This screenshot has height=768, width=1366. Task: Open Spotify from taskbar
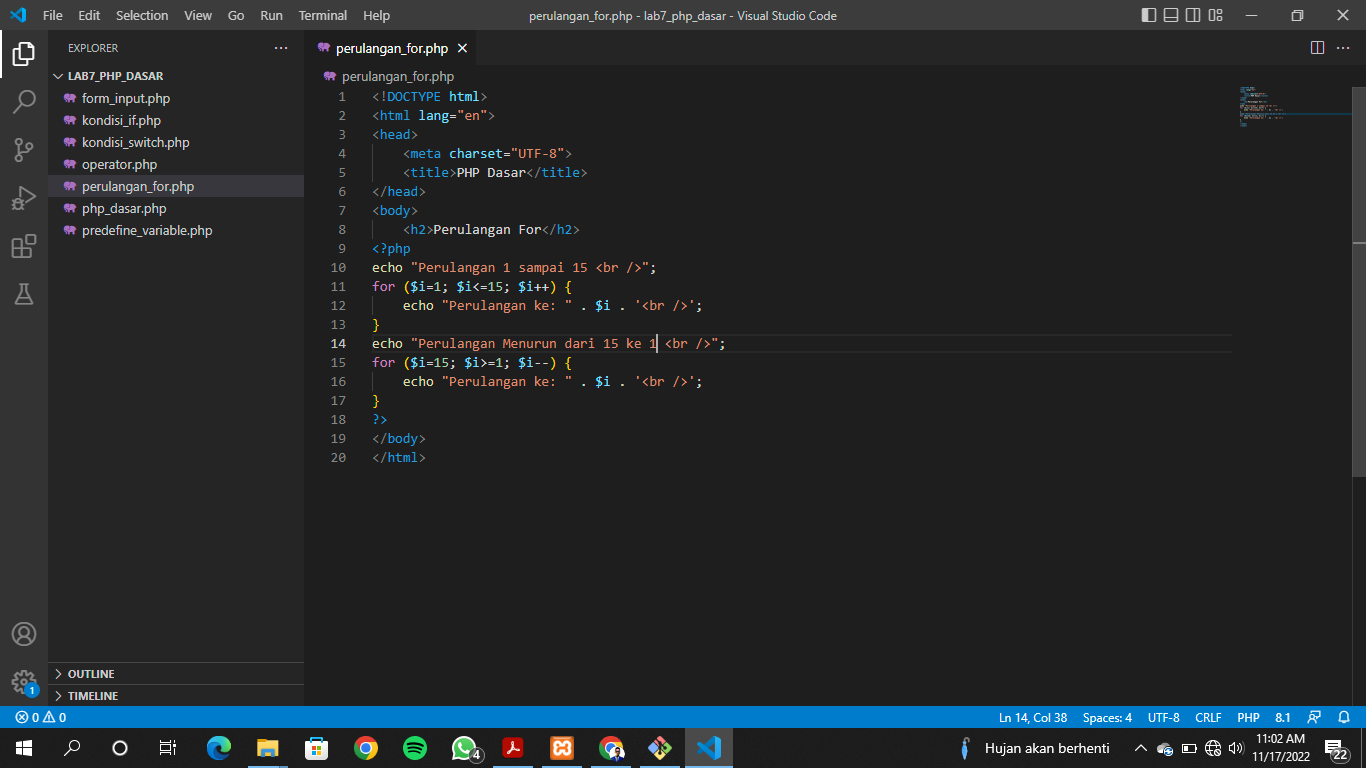click(414, 747)
